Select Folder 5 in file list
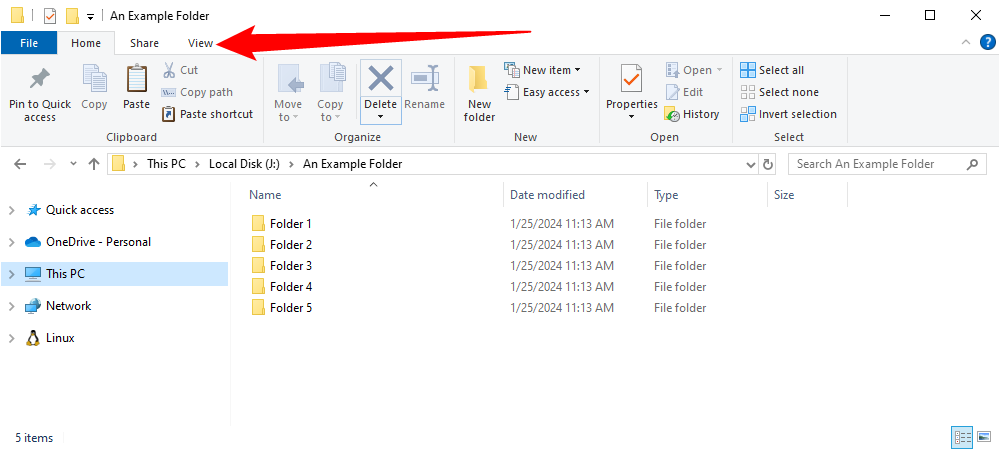The height and width of the screenshot is (450, 1000). tap(281, 308)
